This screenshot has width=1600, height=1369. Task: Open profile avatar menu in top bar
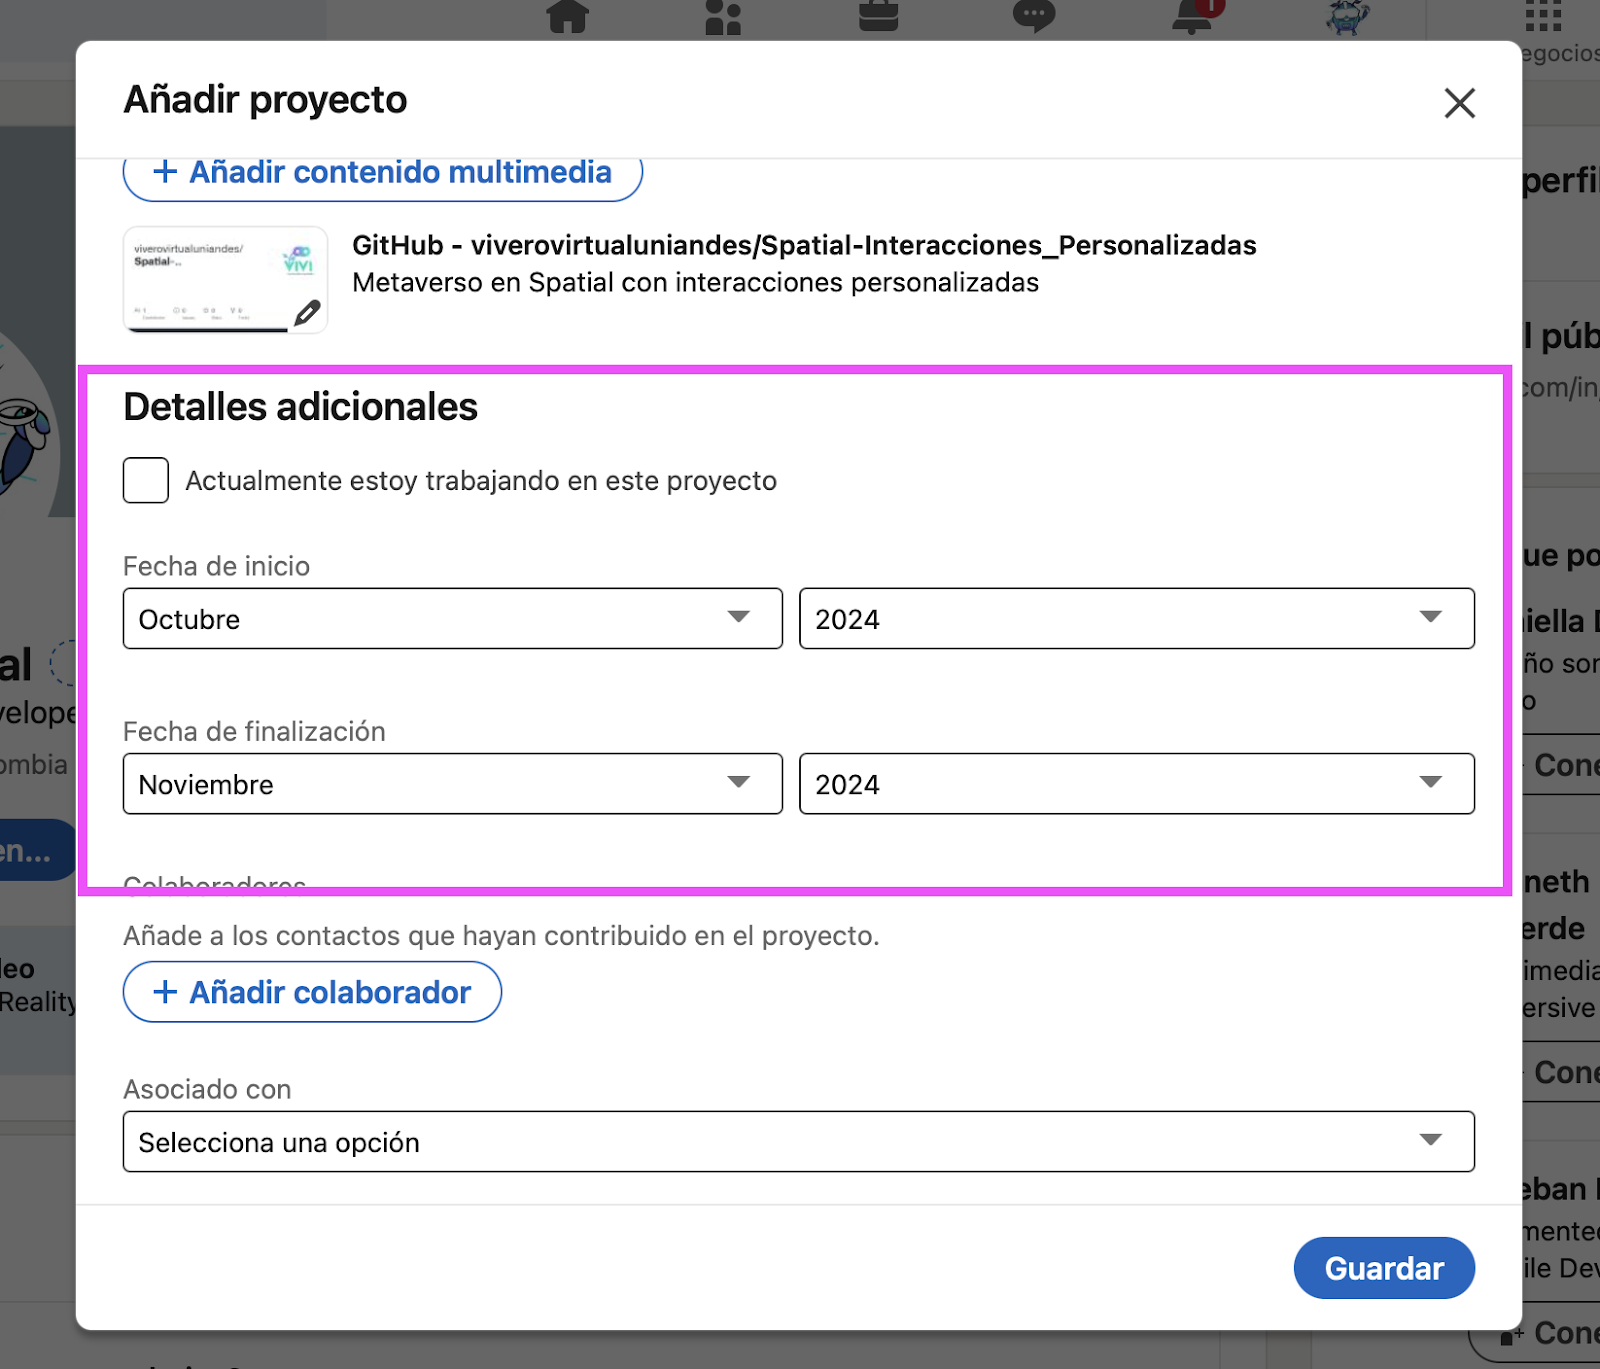[1347, 16]
